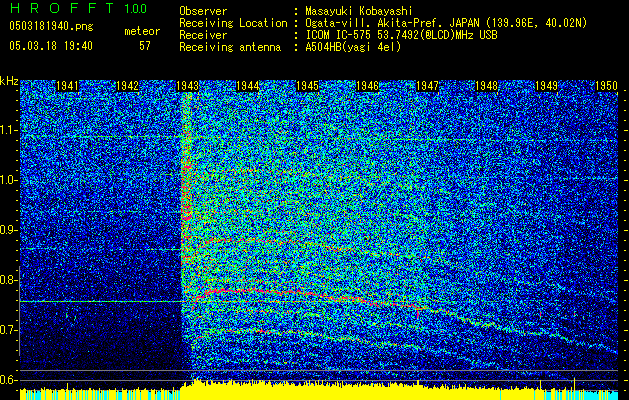This screenshot has width=629, height=400.
Task: Click the kHz axis unit label
Action: pos(9,81)
